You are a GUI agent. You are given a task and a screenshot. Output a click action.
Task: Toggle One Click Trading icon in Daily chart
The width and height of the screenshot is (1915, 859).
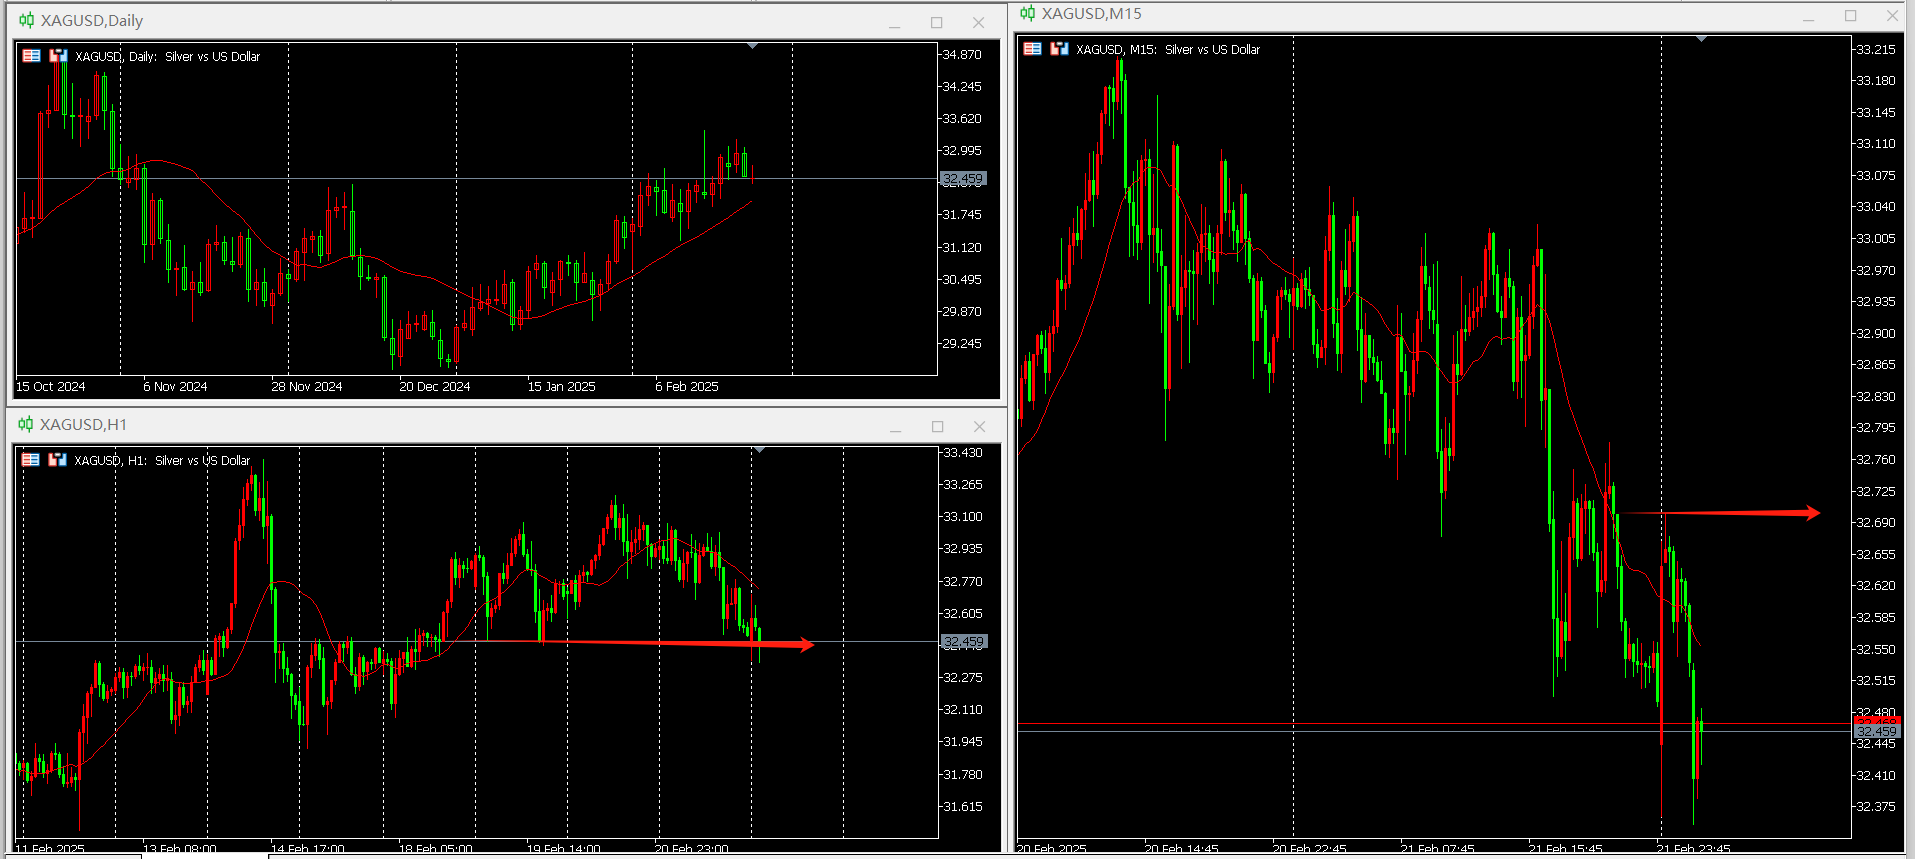point(58,56)
